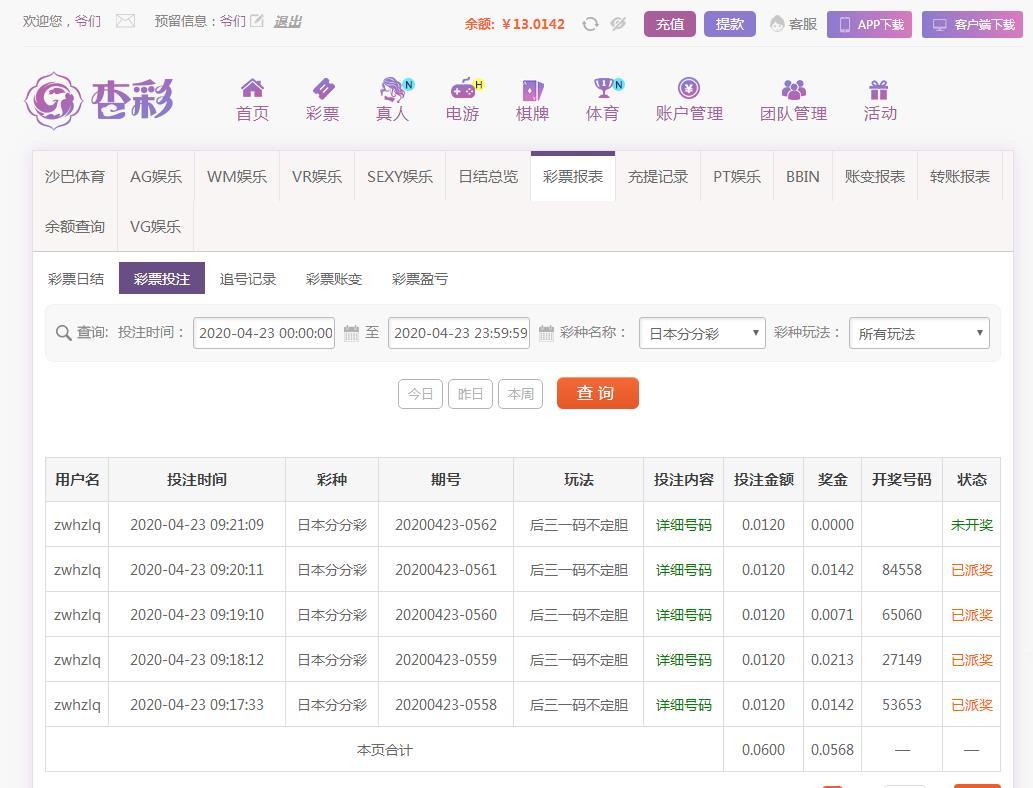Open the 首页 home icon

[x=252, y=89]
